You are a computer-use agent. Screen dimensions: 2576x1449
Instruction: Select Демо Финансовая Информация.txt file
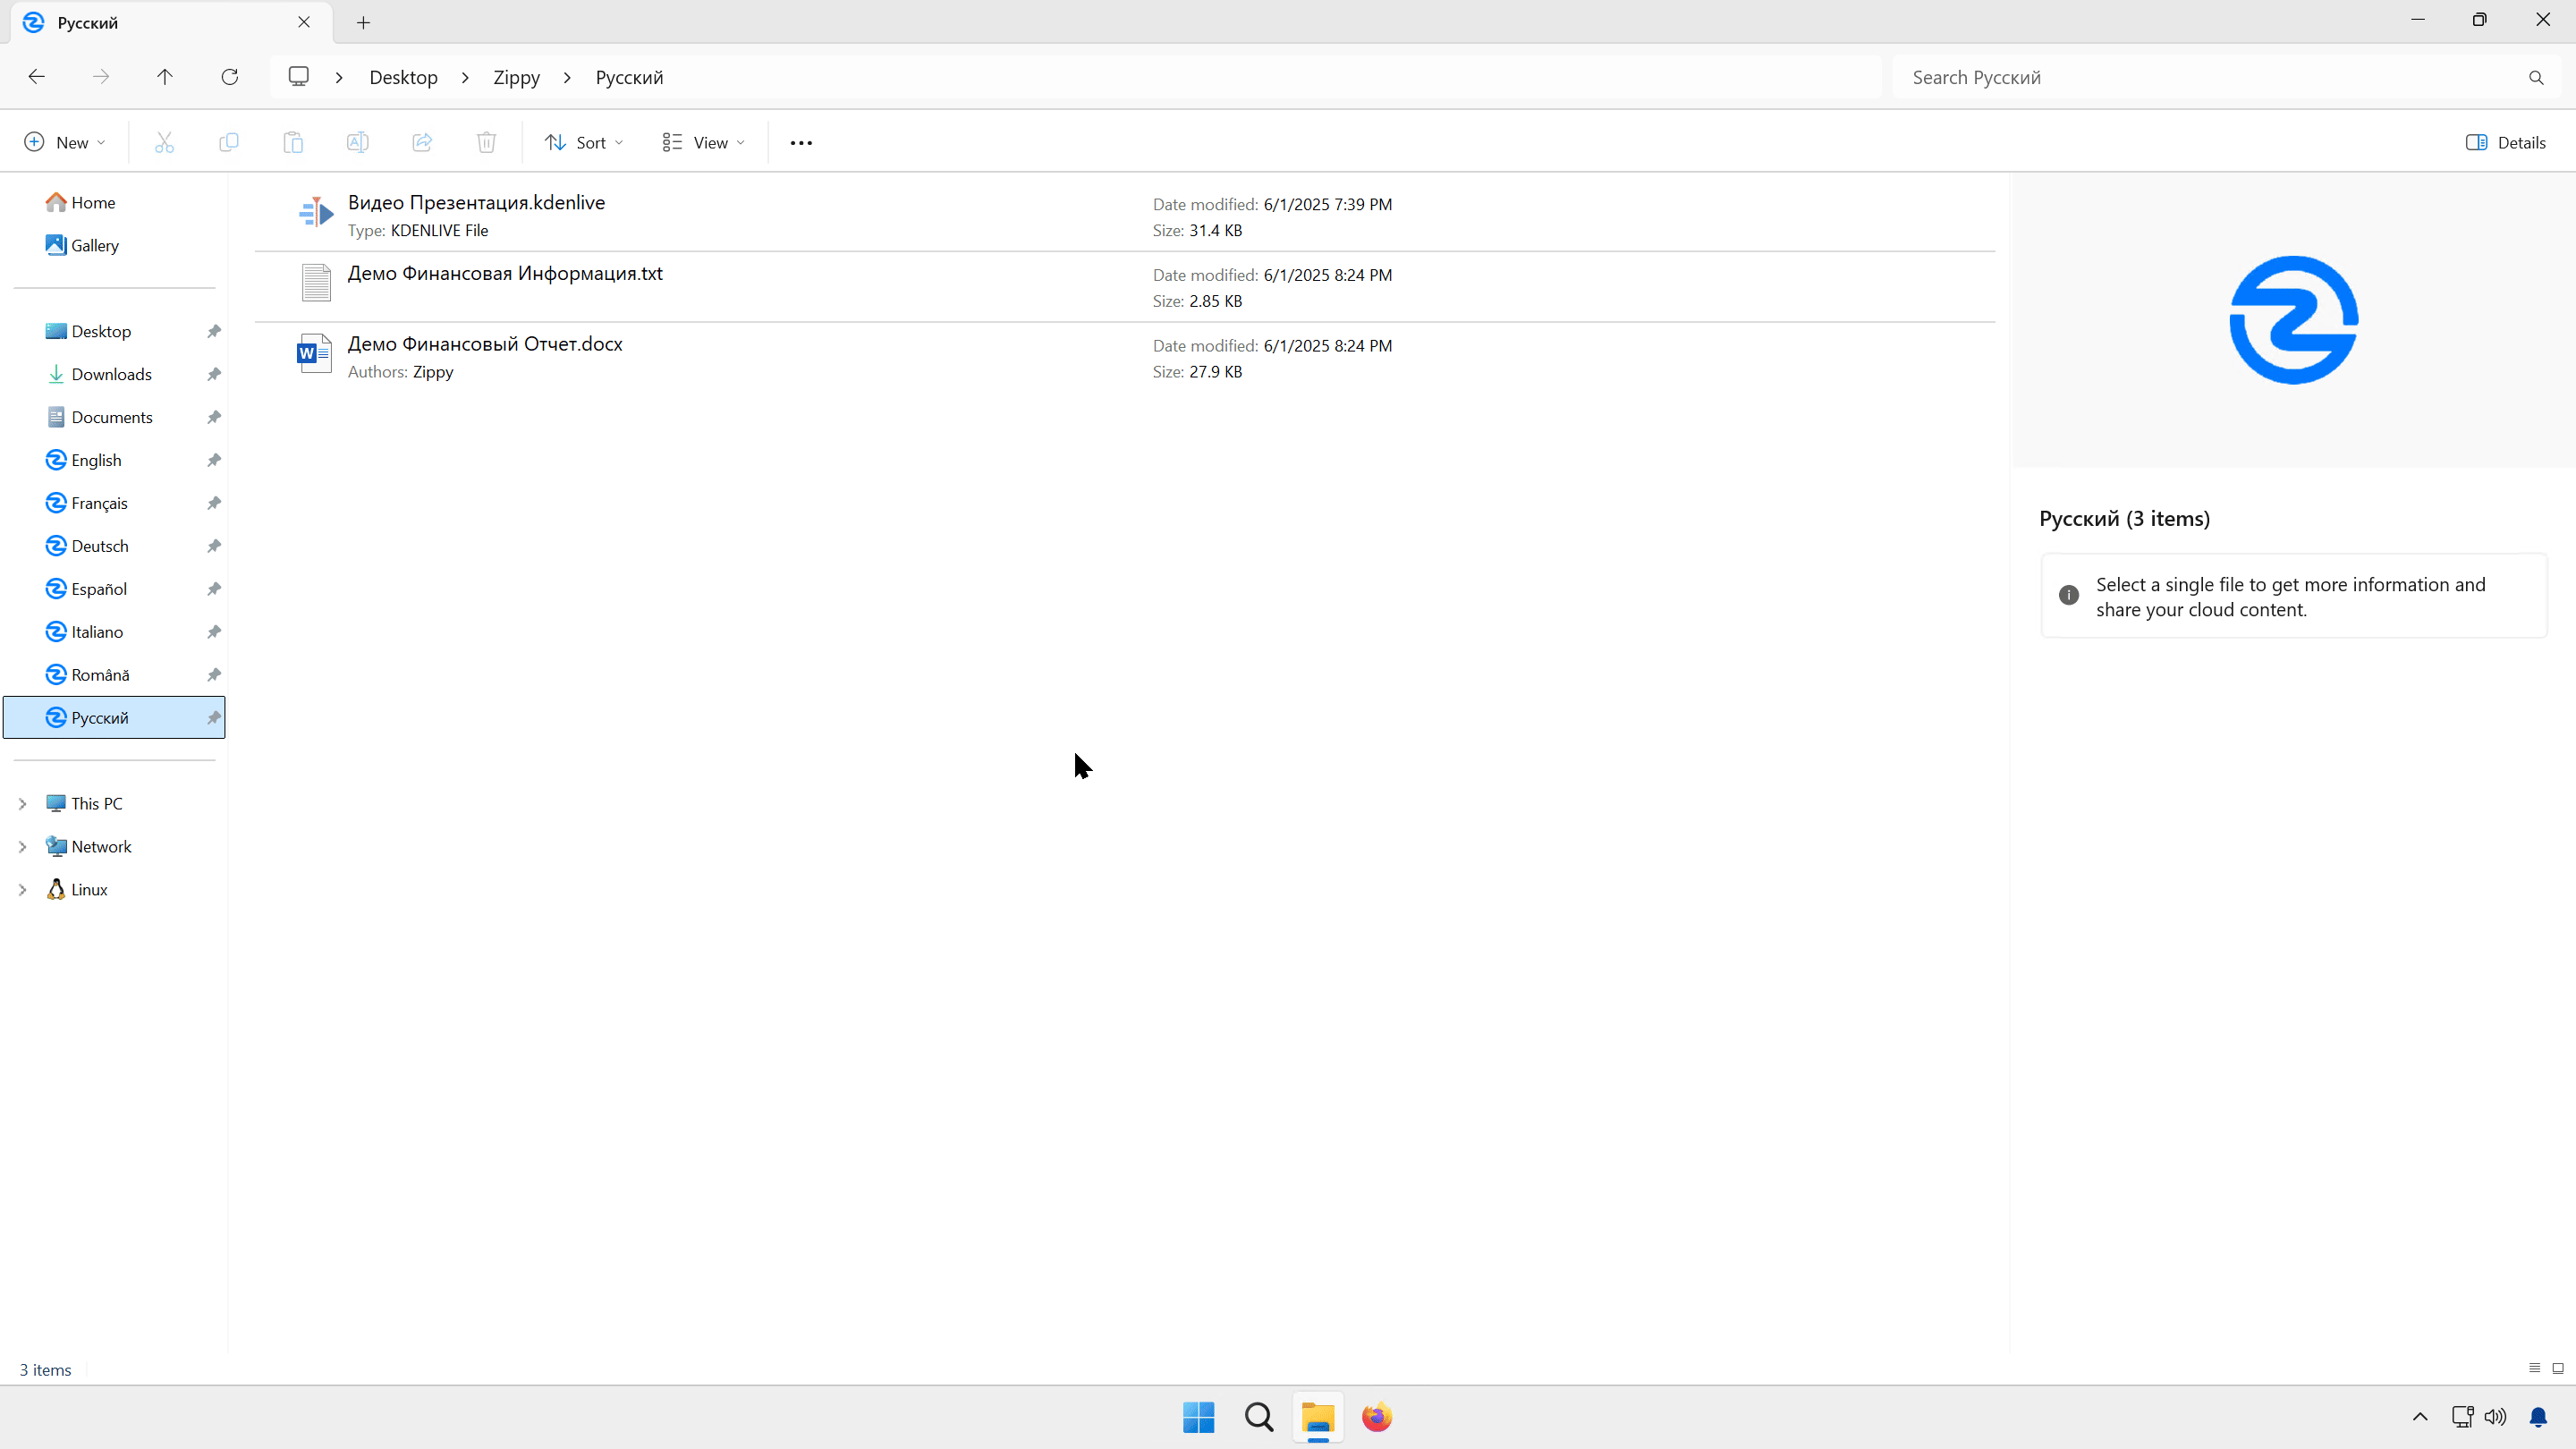click(1125, 286)
